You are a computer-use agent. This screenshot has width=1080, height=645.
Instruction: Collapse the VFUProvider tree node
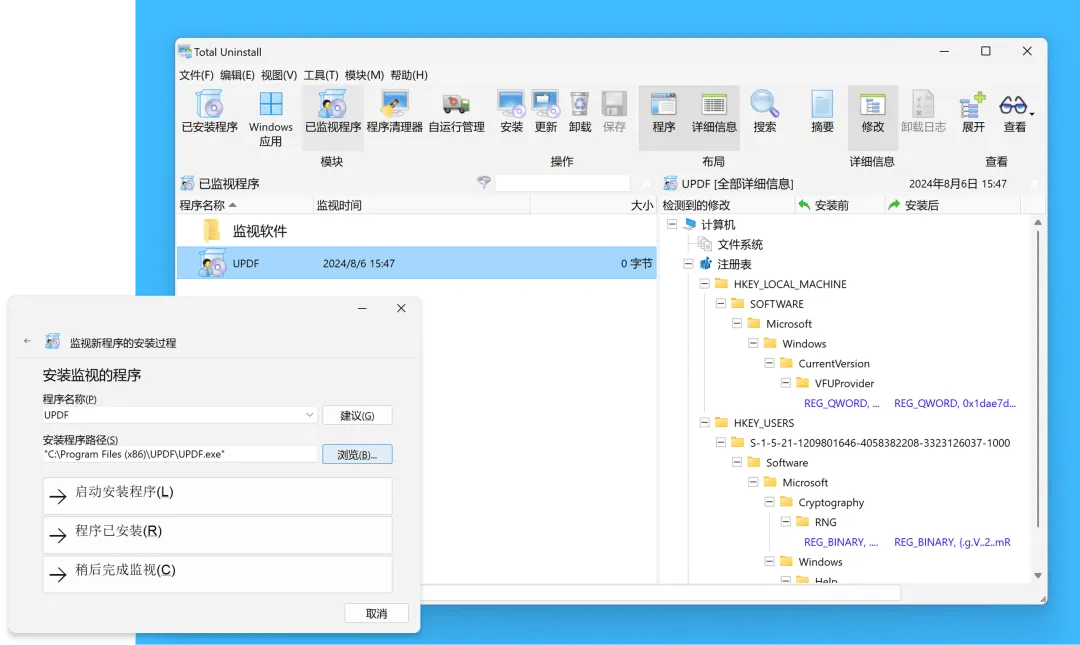[x=785, y=382]
